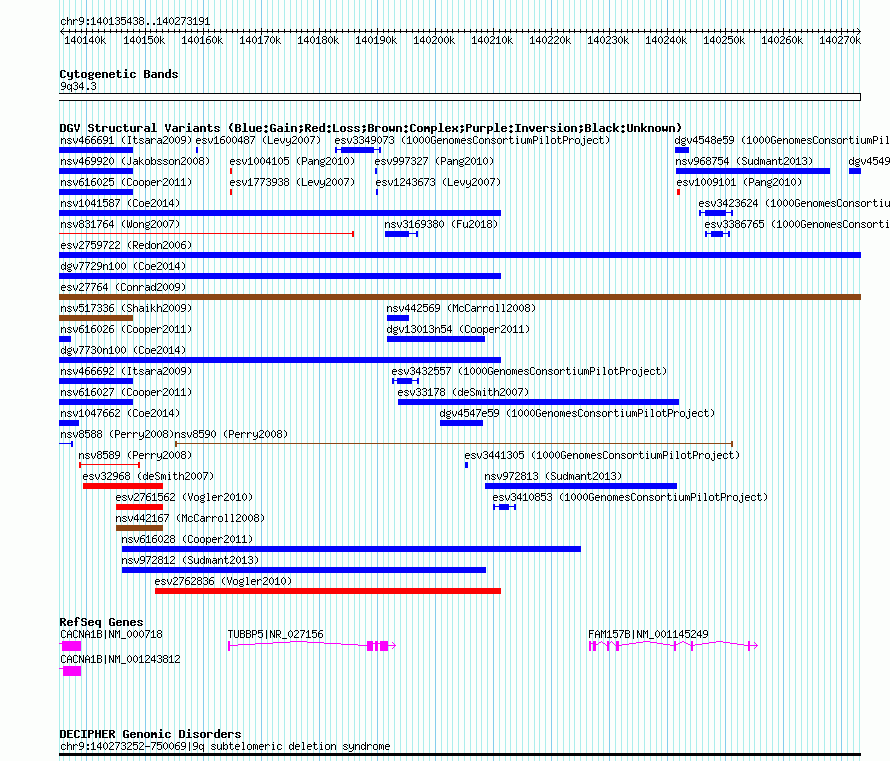Click dgv4548e59 variant label

[782, 140]
